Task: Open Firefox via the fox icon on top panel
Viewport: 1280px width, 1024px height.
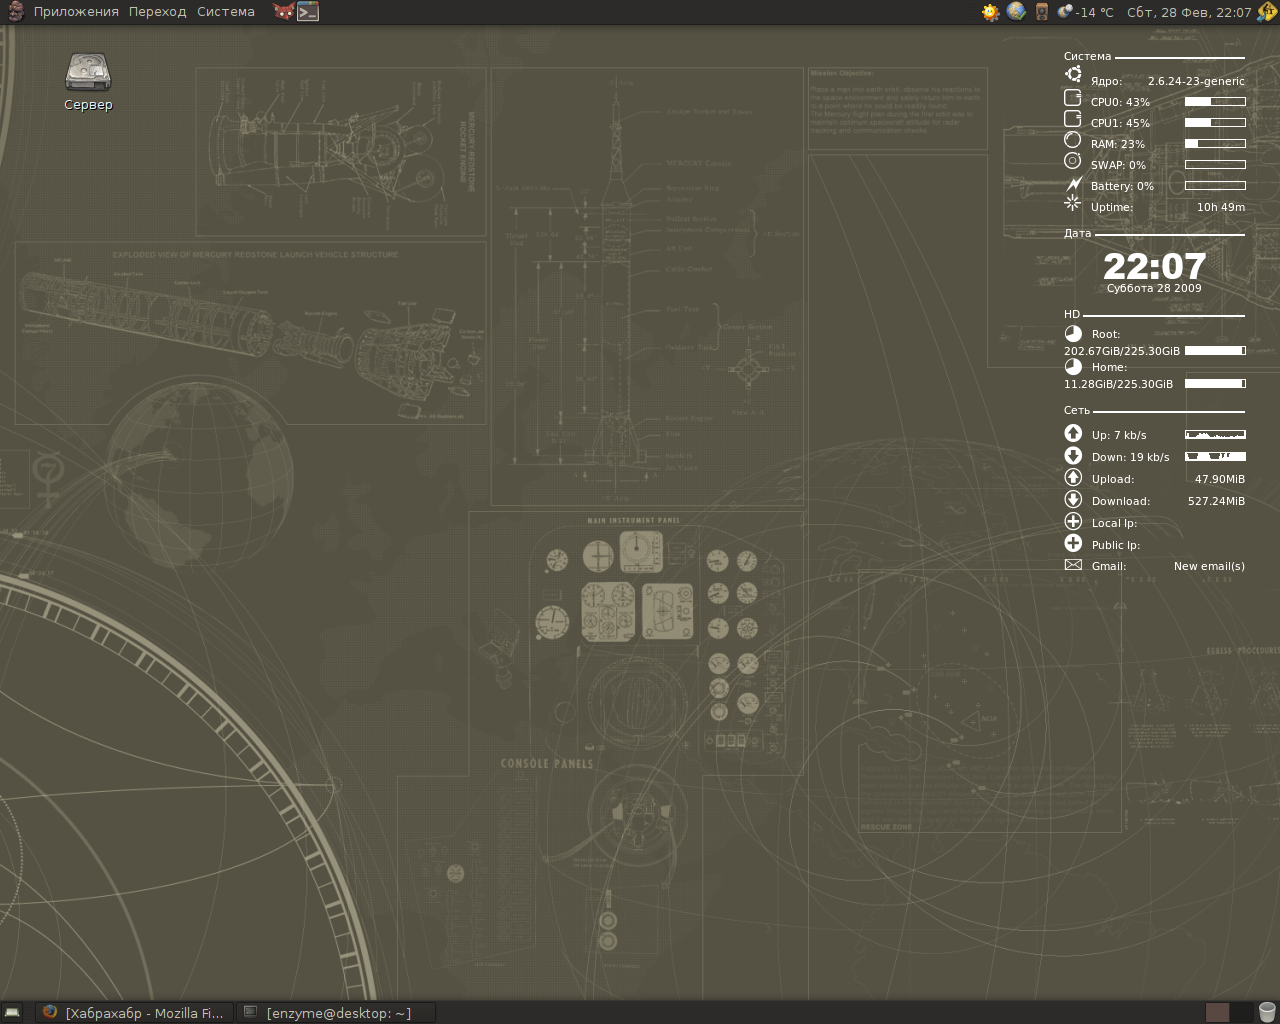Action: tap(283, 11)
